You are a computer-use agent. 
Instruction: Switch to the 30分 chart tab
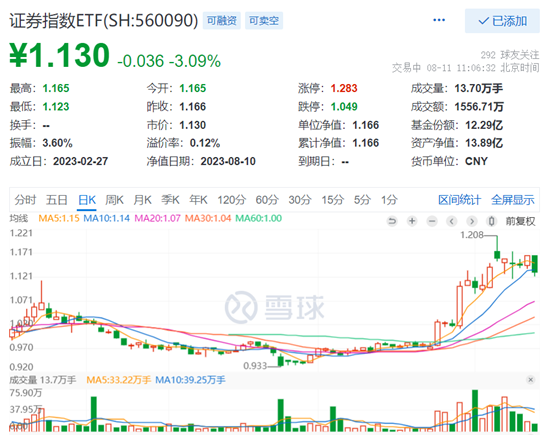(300, 200)
